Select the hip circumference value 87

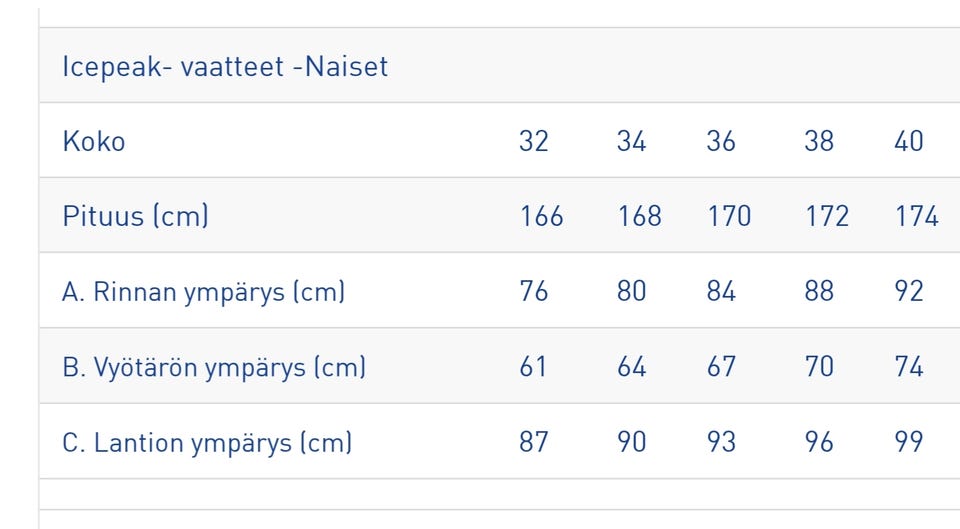[534, 442]
